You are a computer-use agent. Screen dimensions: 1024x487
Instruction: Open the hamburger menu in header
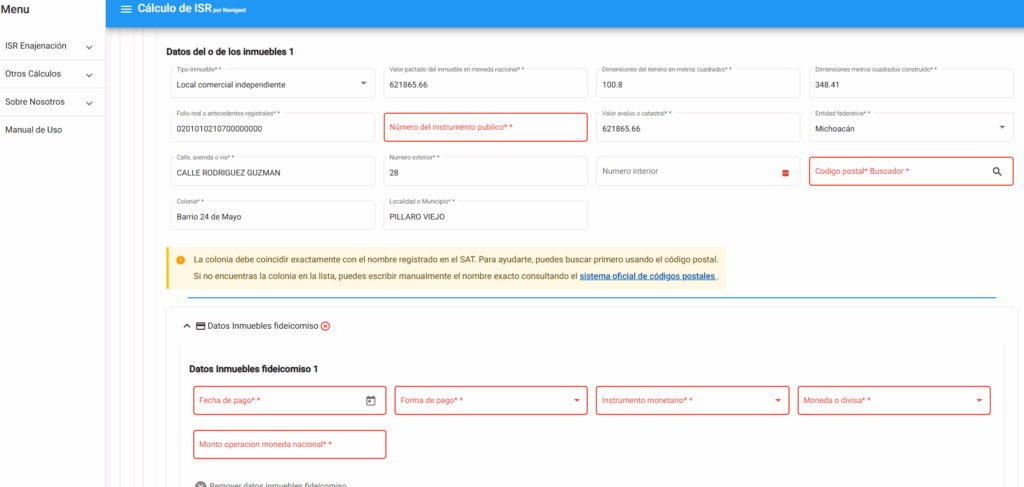coord(126,9)
